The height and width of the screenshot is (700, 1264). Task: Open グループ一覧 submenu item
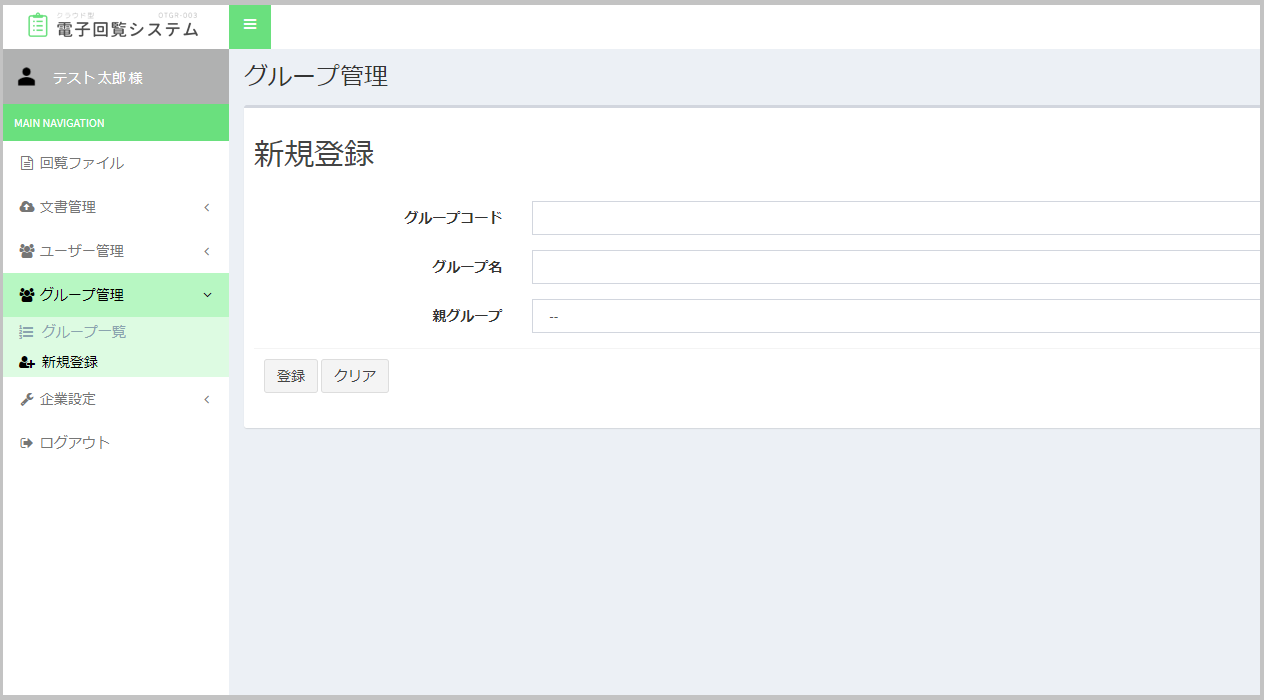(84, 332)
